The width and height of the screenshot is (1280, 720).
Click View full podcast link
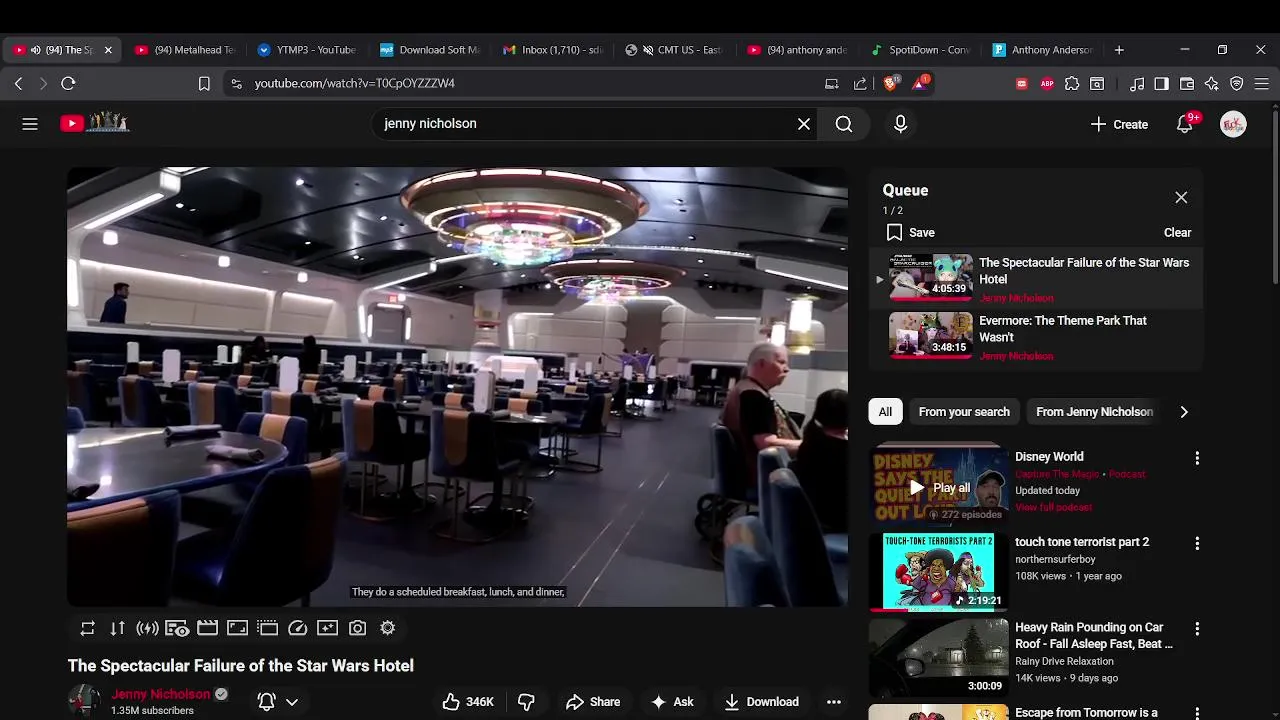[1053, 507]
